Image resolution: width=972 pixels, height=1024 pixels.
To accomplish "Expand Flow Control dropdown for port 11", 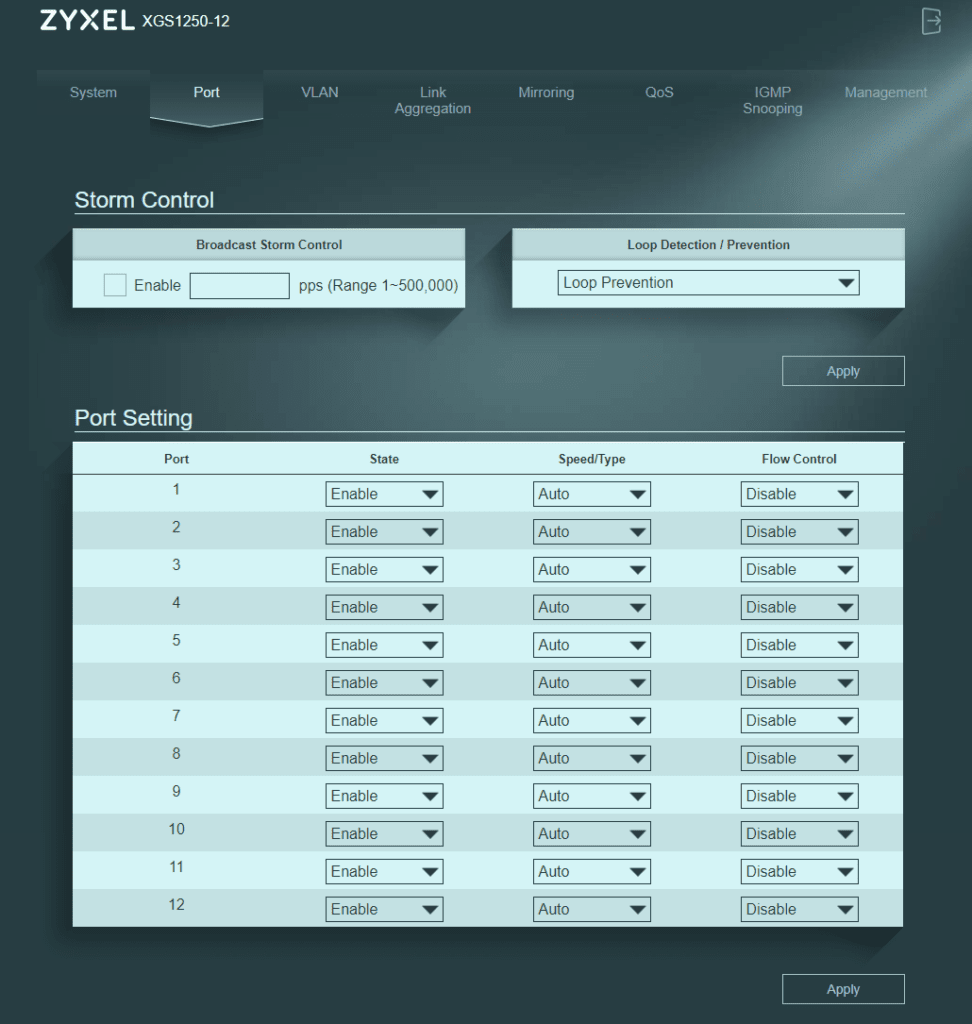I will coord(799,872).
